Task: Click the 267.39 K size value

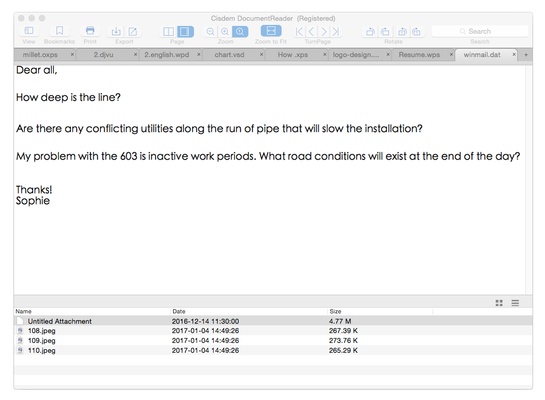Action: (x=343, y=330)
